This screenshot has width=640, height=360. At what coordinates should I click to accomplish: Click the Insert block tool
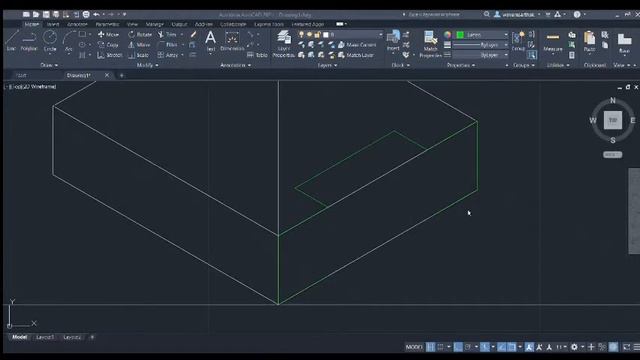coord(393,40)
